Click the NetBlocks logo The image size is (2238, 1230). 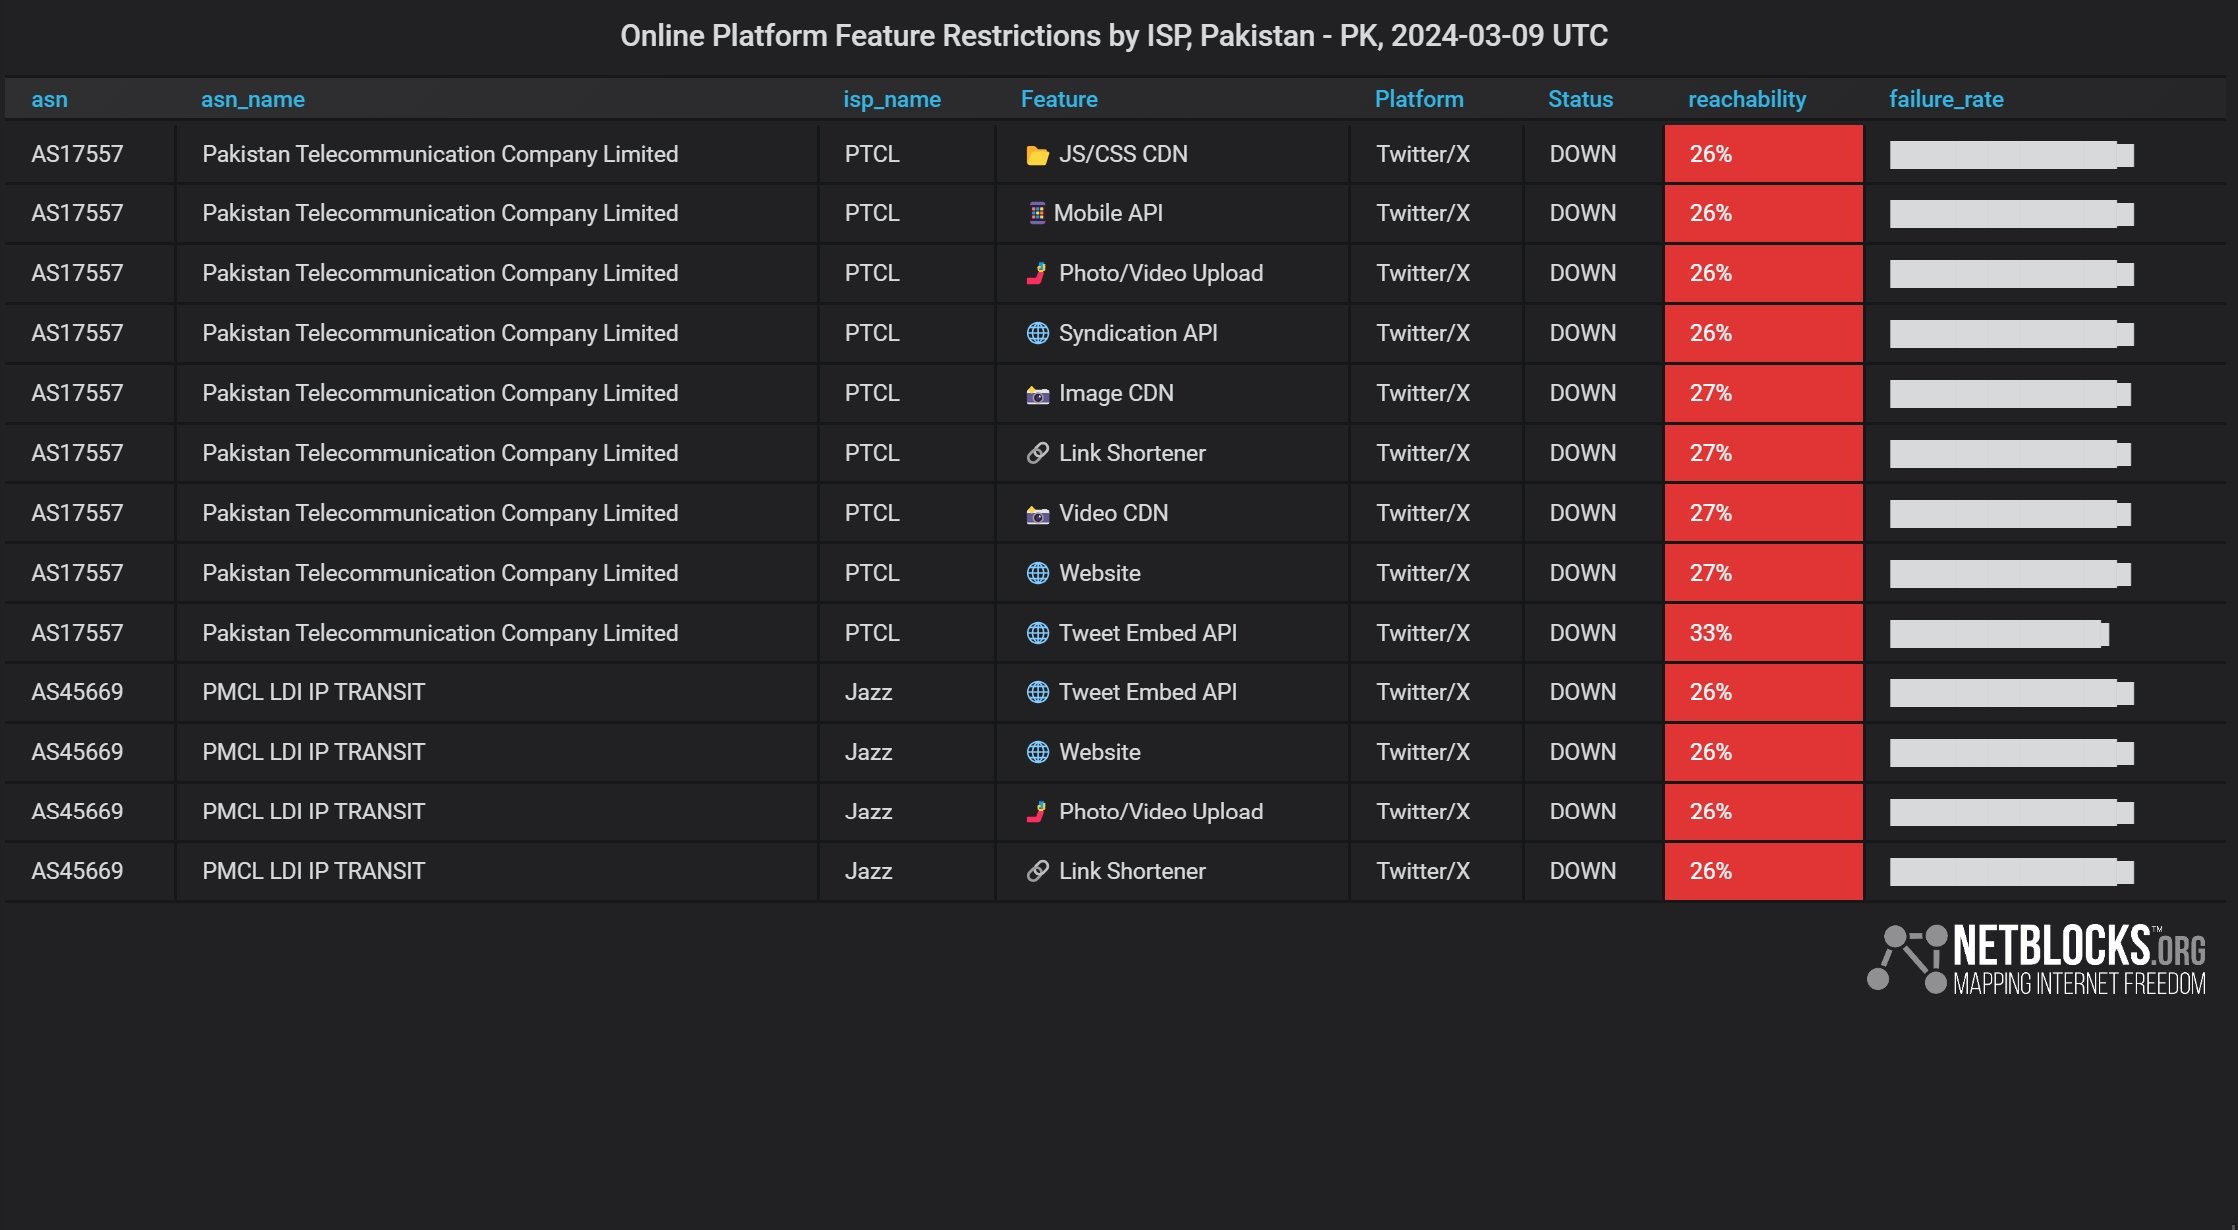coord(2036,960)
